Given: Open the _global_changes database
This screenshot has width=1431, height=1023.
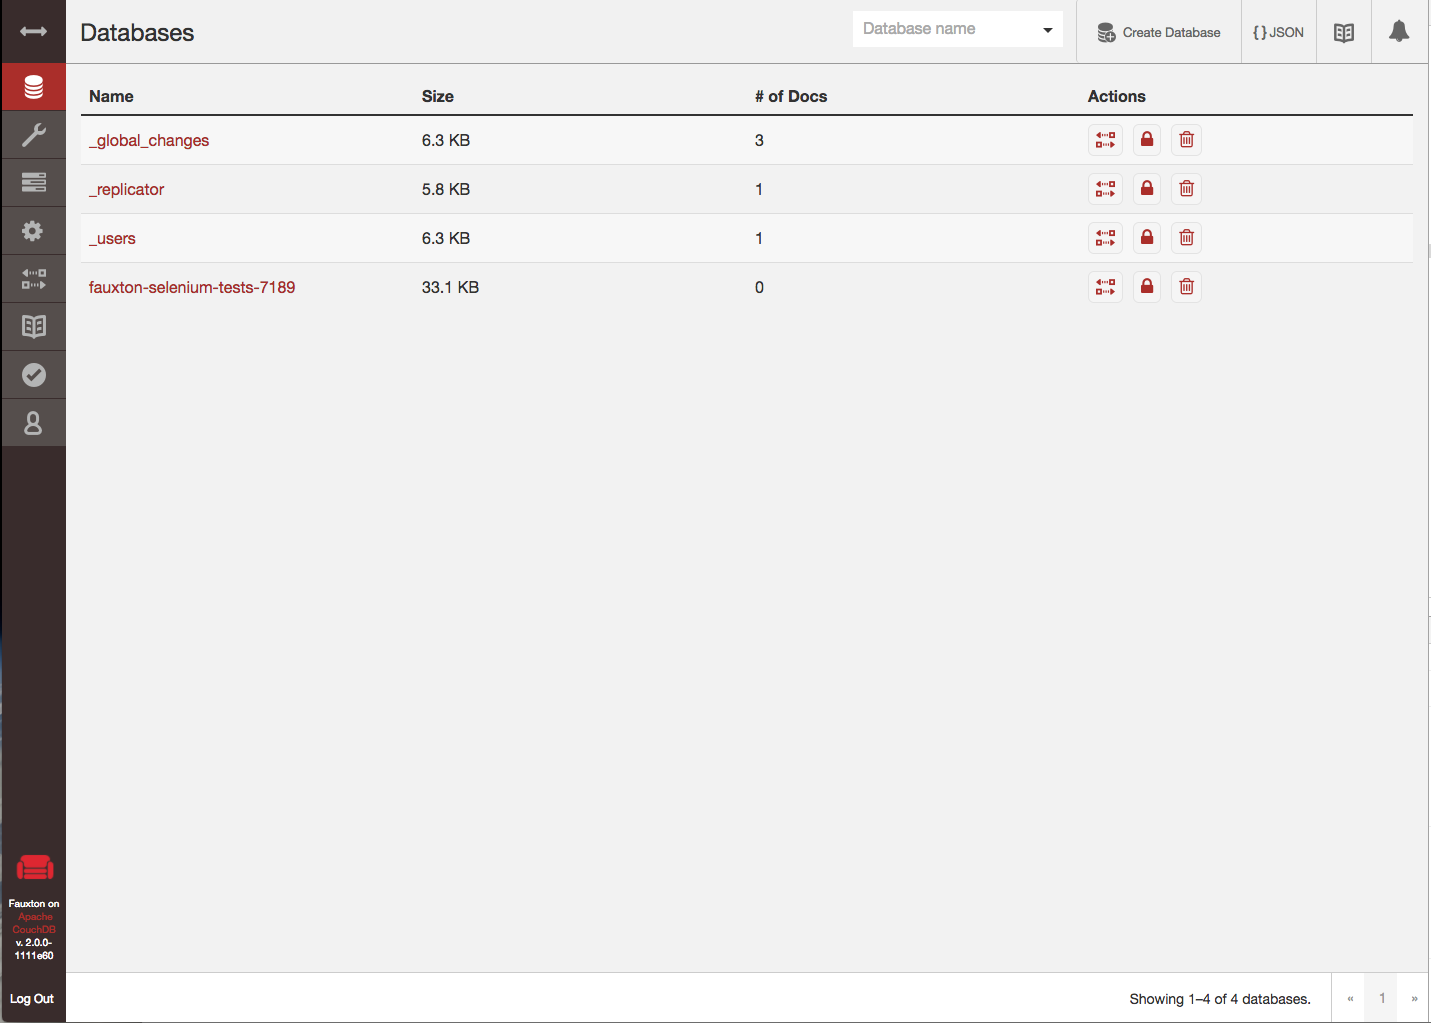Looking at the screenshot, I should [149, 140].
